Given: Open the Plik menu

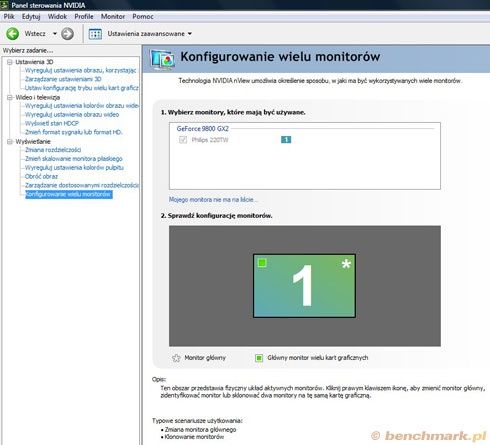Looking at the screenshot, I should [9, 16].
